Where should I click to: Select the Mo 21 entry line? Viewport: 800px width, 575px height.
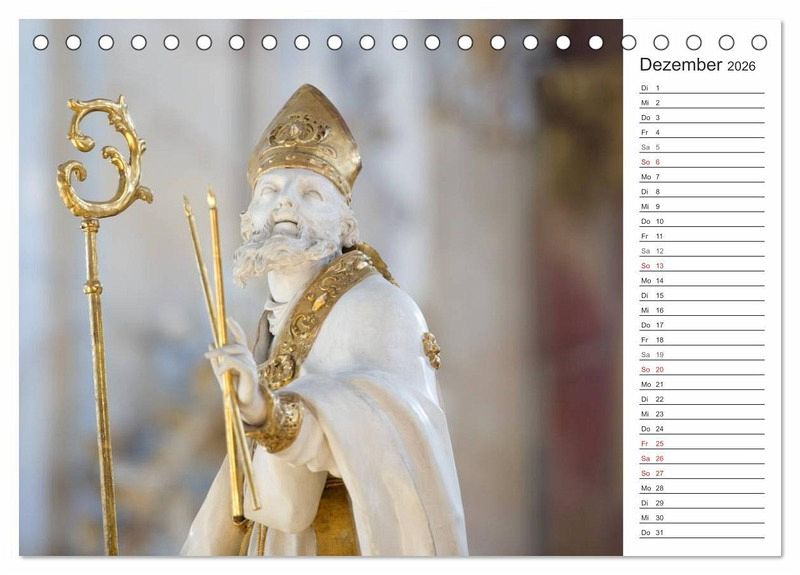click(701, 384)
